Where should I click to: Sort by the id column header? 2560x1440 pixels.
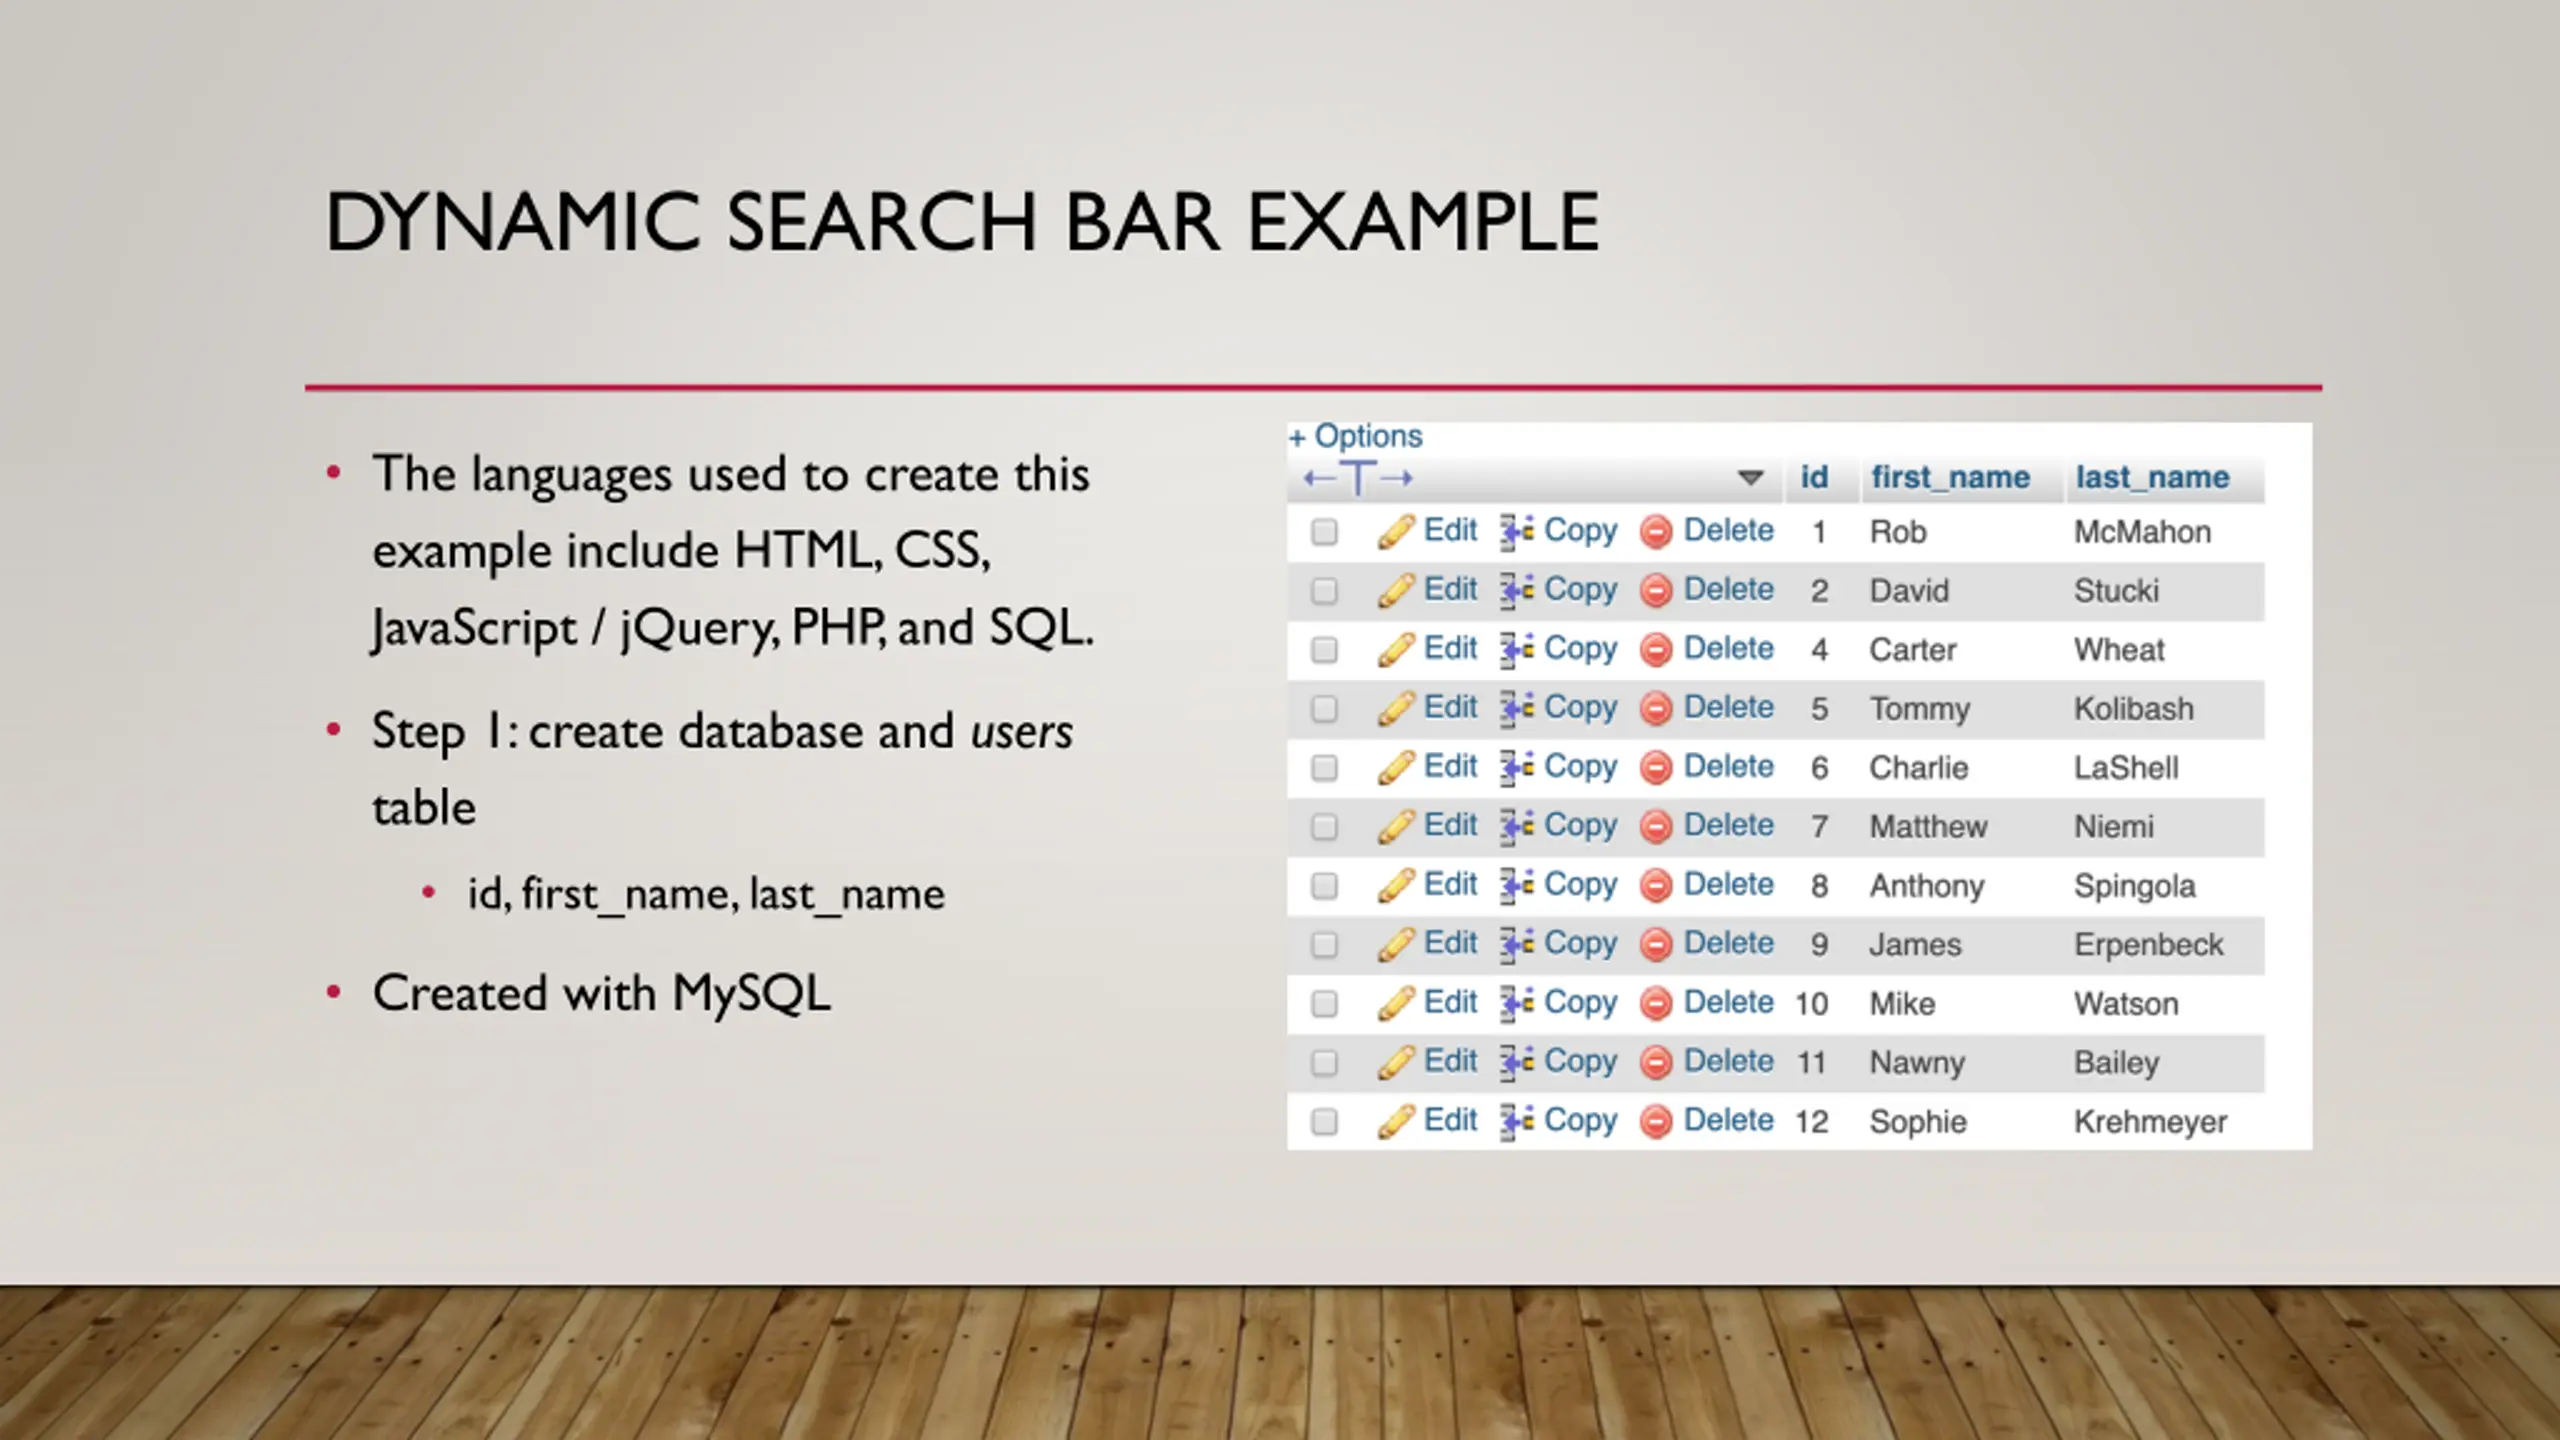pos(1814,477)
